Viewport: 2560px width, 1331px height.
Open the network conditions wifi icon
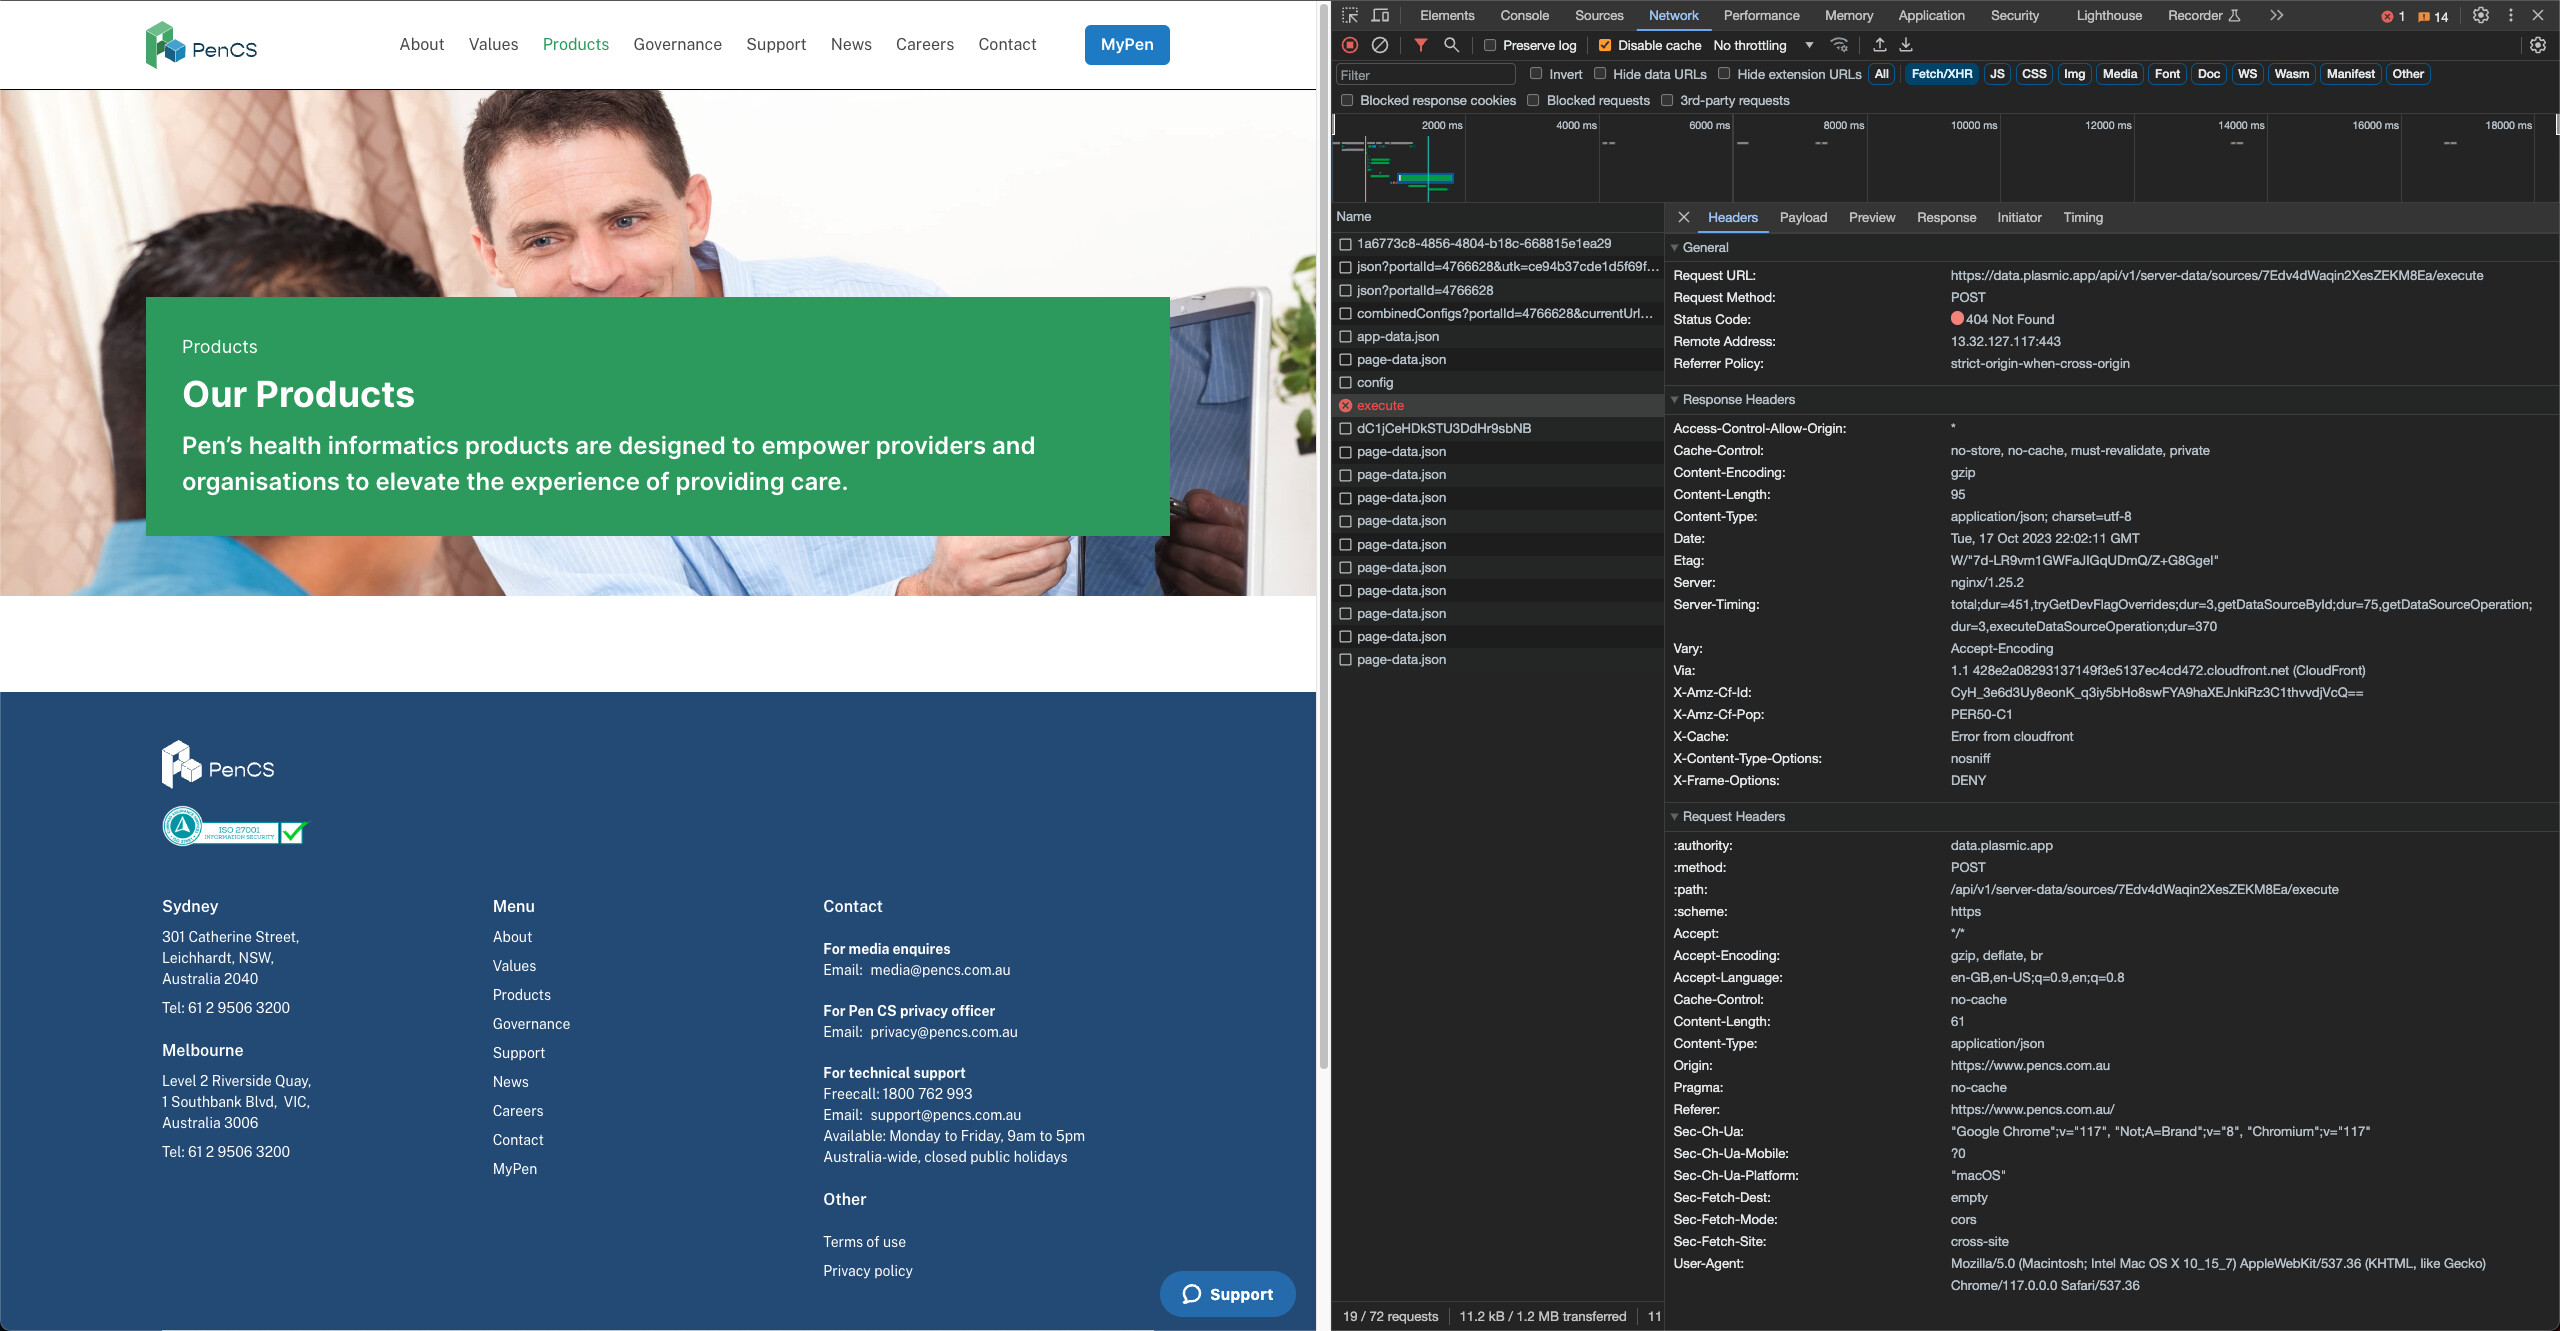tap(1838, 45)
